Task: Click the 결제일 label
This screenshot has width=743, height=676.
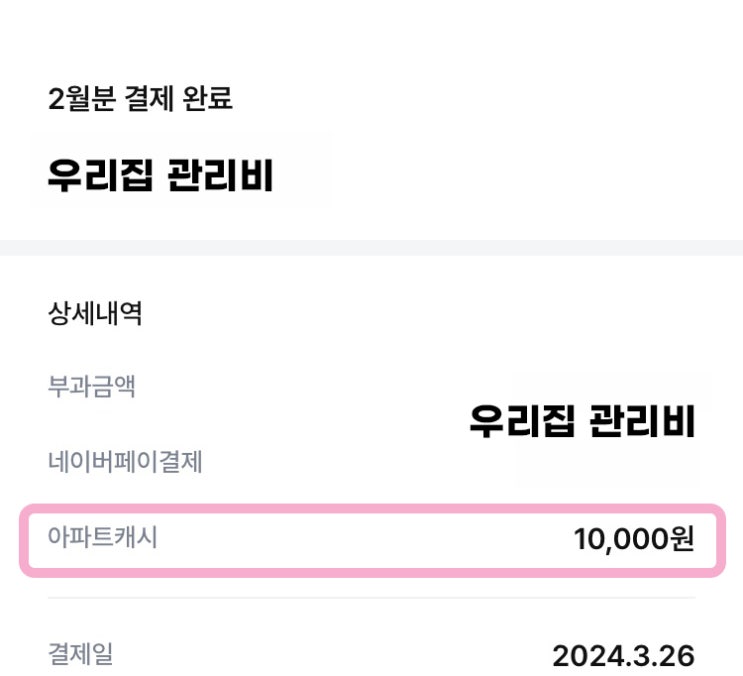Action: [81, 655]
